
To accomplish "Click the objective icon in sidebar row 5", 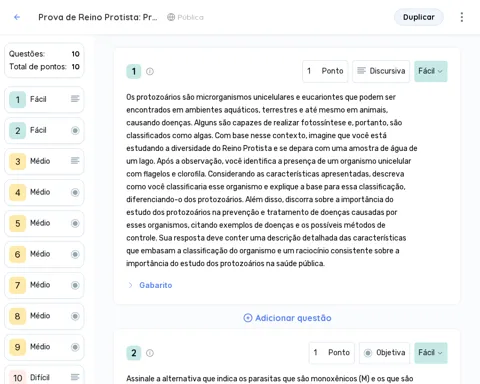I will click(x=75, y=223).
